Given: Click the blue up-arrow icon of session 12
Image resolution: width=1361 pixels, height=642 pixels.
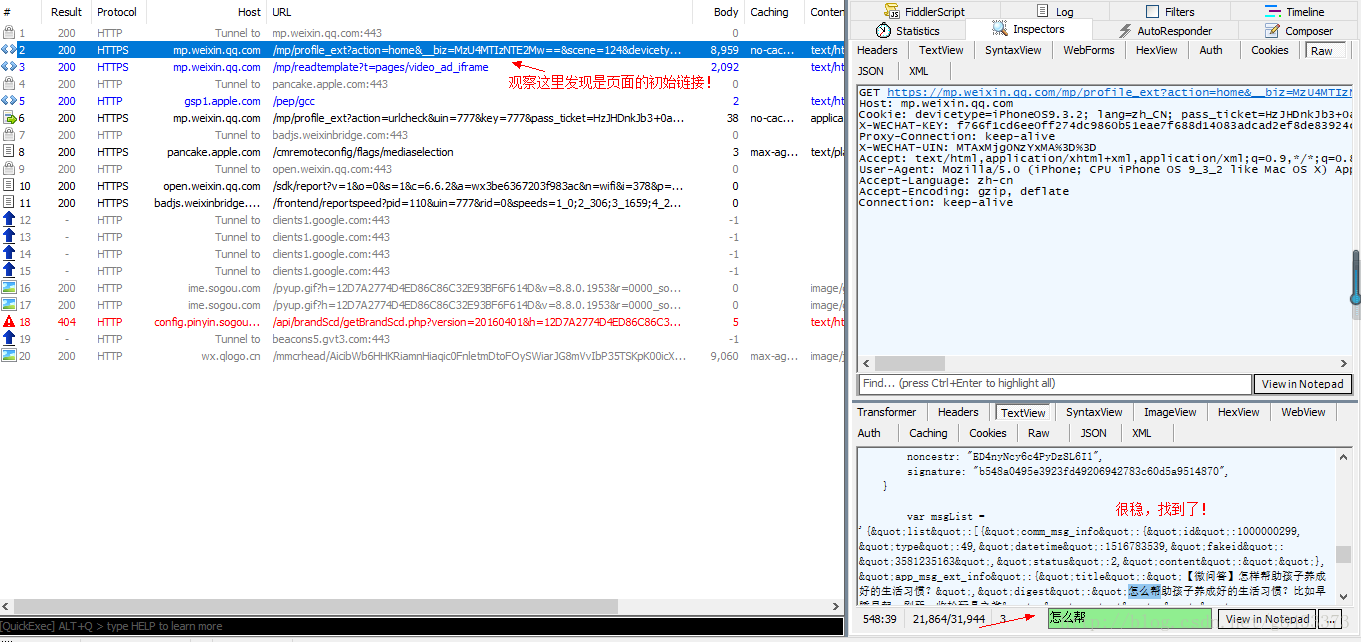Looking at the screenshot, I should (9, 220).
